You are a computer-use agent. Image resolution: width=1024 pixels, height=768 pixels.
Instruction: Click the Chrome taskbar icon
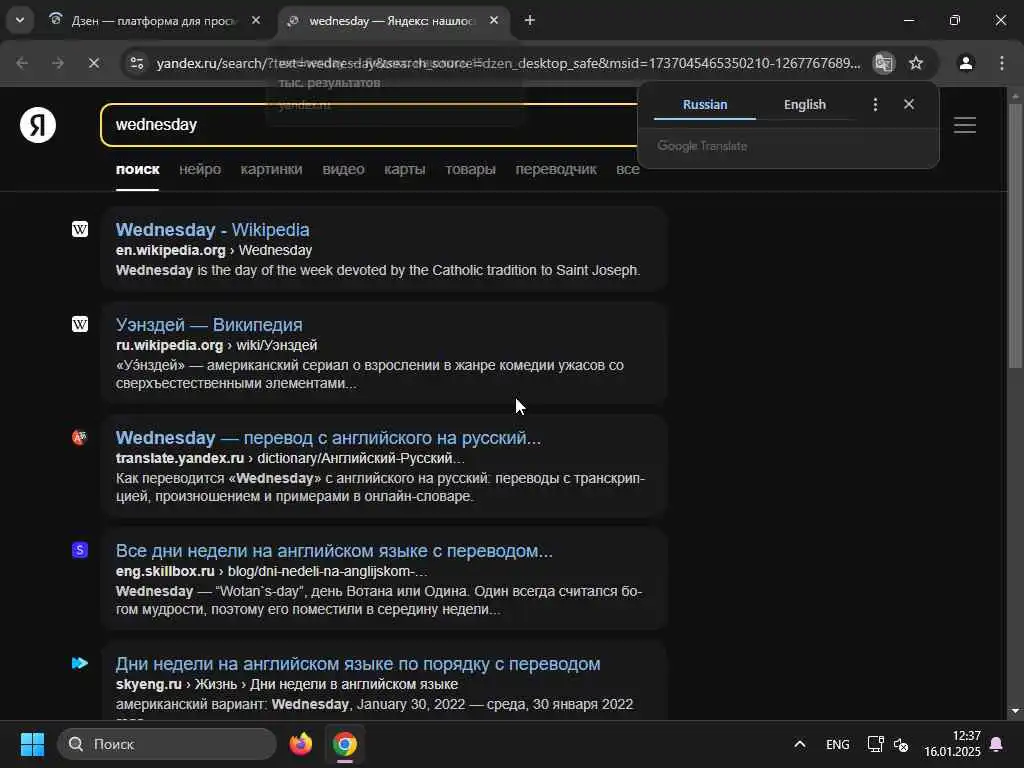pyautogui.click(x=345, y=744)
